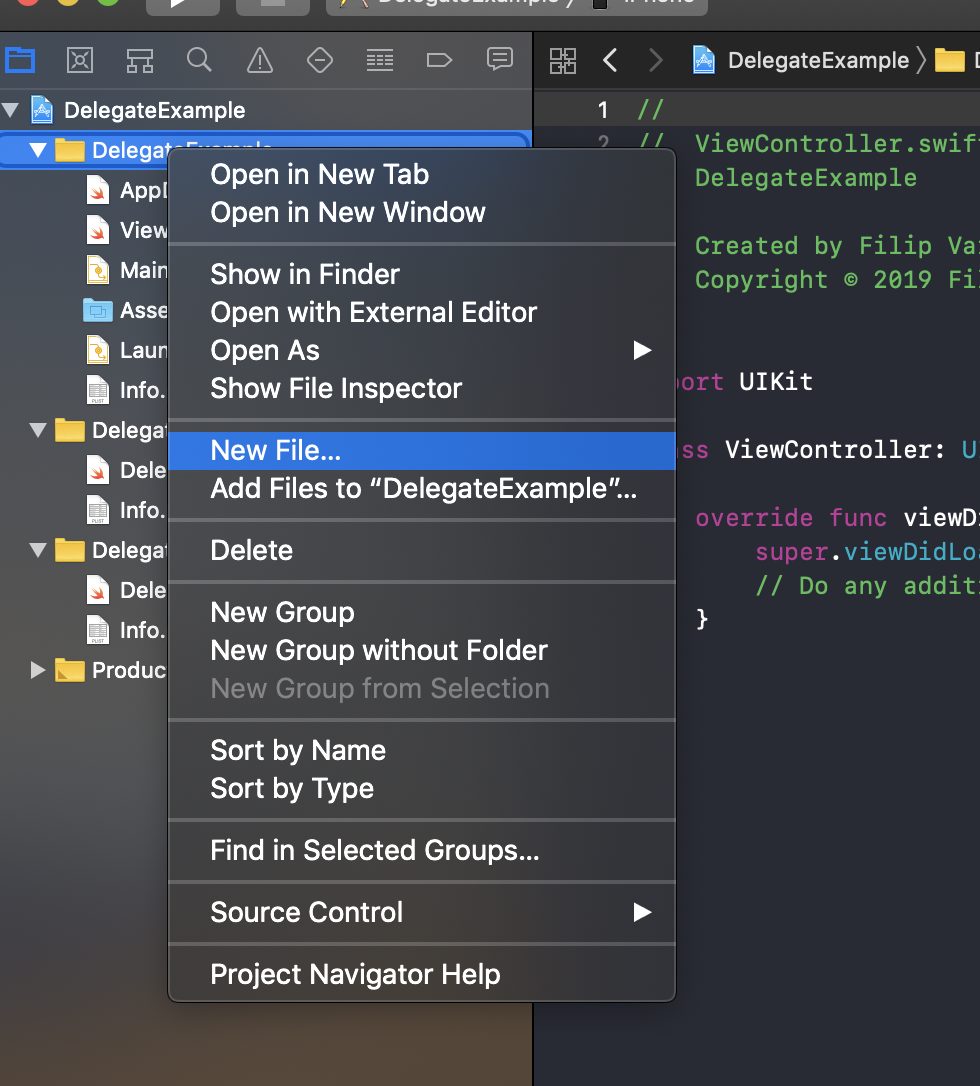Click the DelegateExample project icon in navigator
This screenshot has height=1086, width=980.
42,110
